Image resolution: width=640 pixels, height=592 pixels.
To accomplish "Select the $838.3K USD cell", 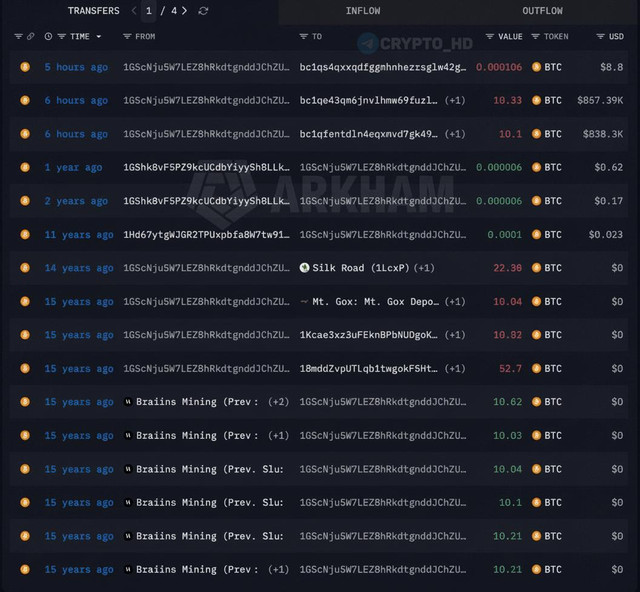I will tap(603, 134).
